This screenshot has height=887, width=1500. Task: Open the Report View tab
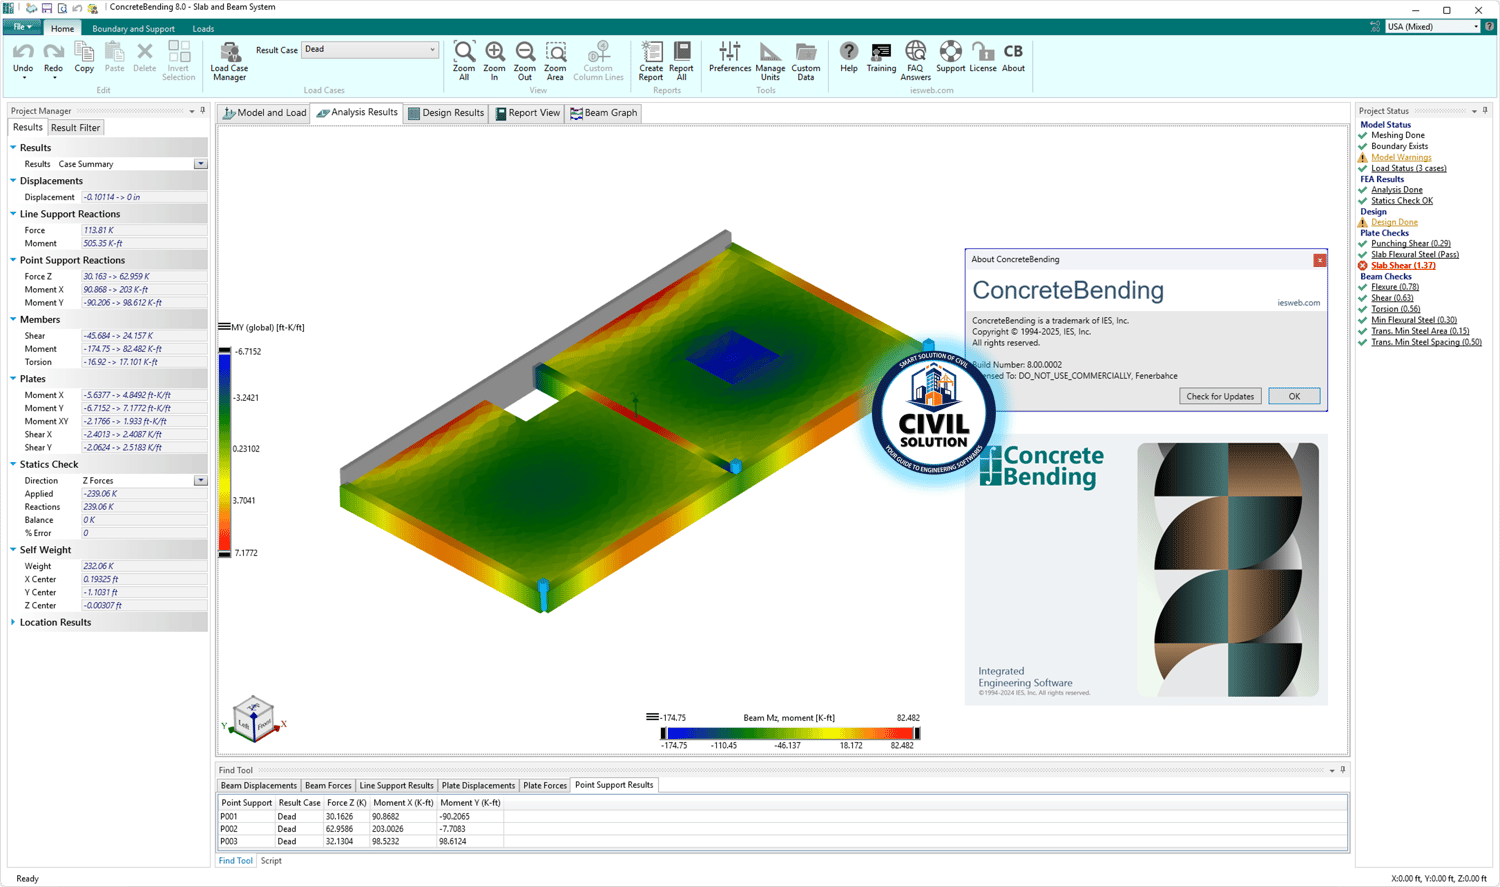tap(527, 113)
